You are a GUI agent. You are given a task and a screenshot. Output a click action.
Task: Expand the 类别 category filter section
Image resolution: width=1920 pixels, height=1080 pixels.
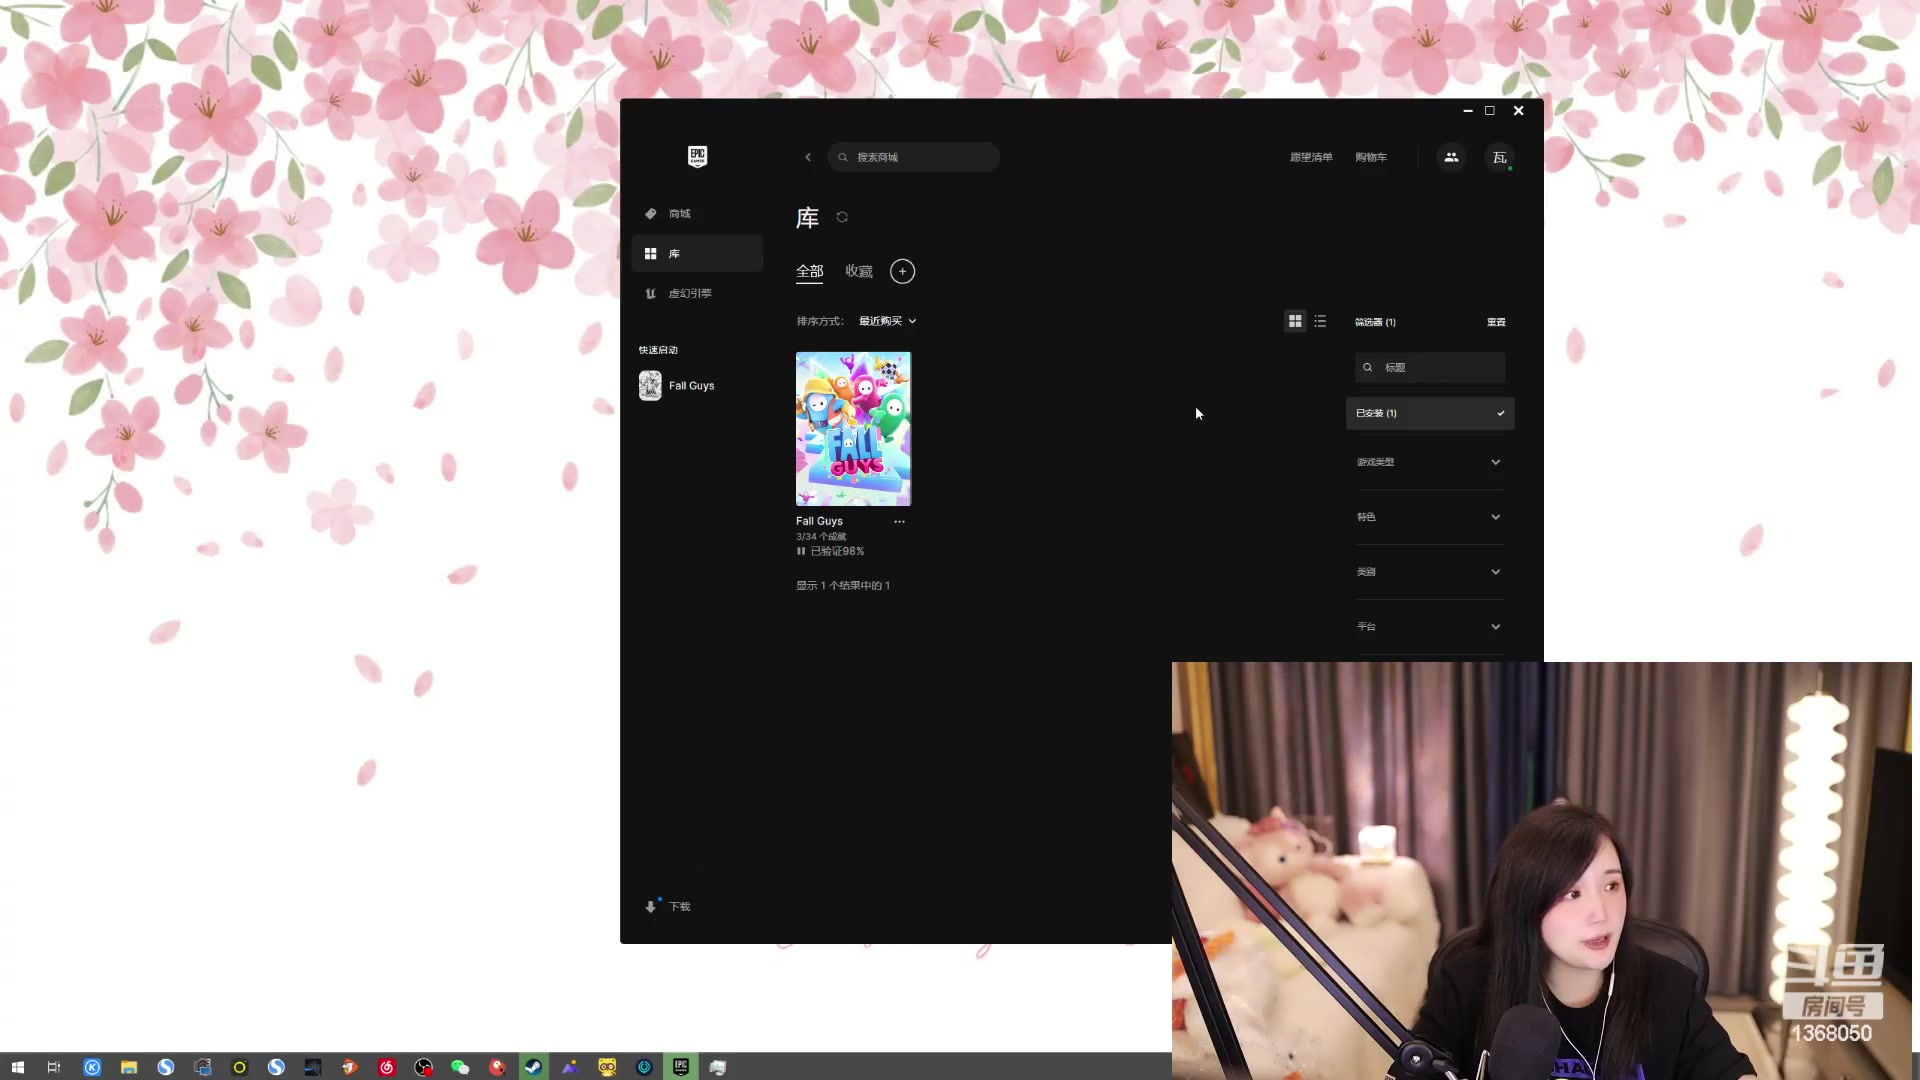coord(1430,572)
